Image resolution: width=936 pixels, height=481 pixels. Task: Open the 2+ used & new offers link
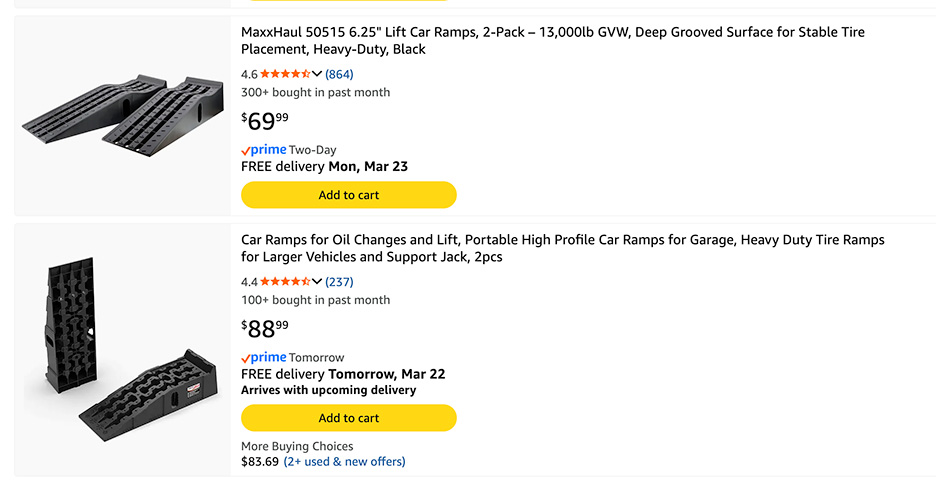tap(344, 462)
